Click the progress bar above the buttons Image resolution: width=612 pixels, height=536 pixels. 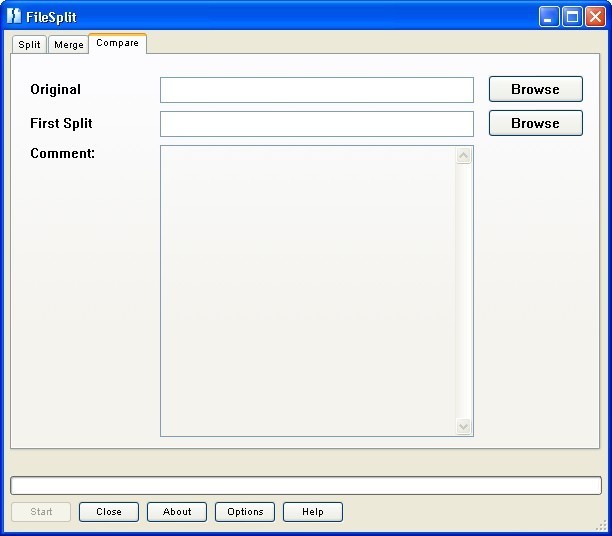(x=306, y=485)
